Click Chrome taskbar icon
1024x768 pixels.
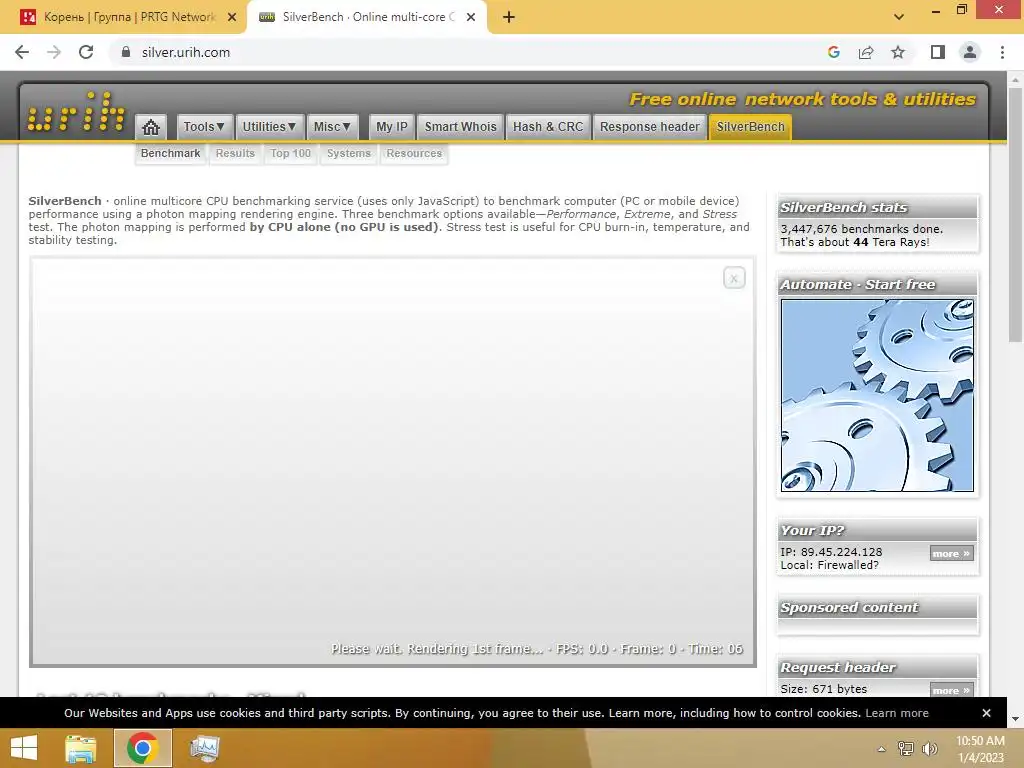pyautogui.click(x=142, y=748)
